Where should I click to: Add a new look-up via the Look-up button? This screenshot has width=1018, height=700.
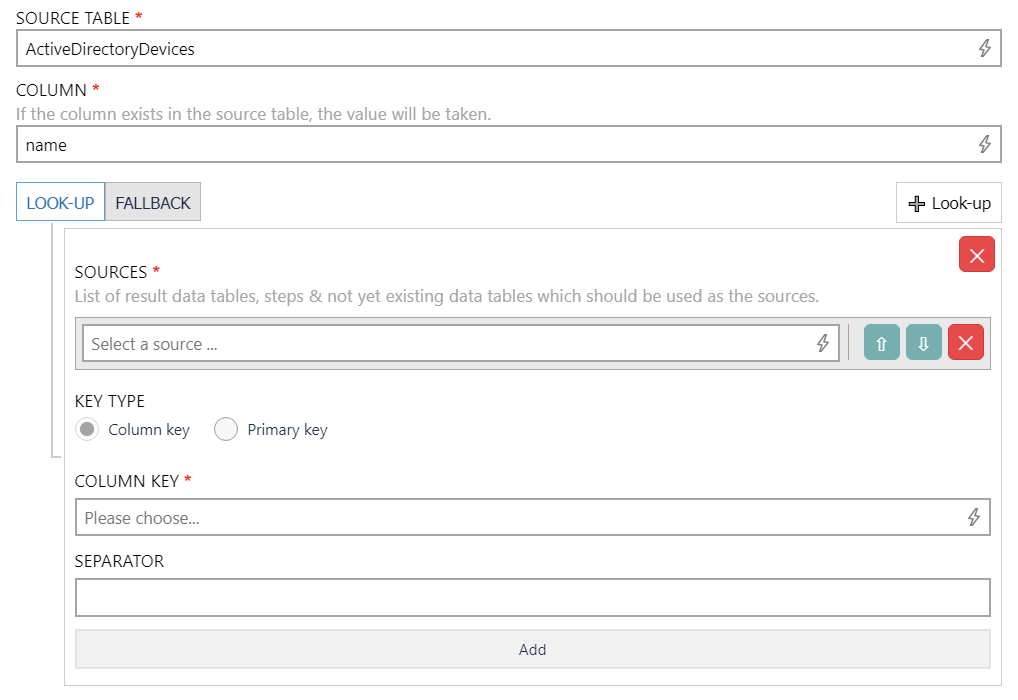(948, 202)
